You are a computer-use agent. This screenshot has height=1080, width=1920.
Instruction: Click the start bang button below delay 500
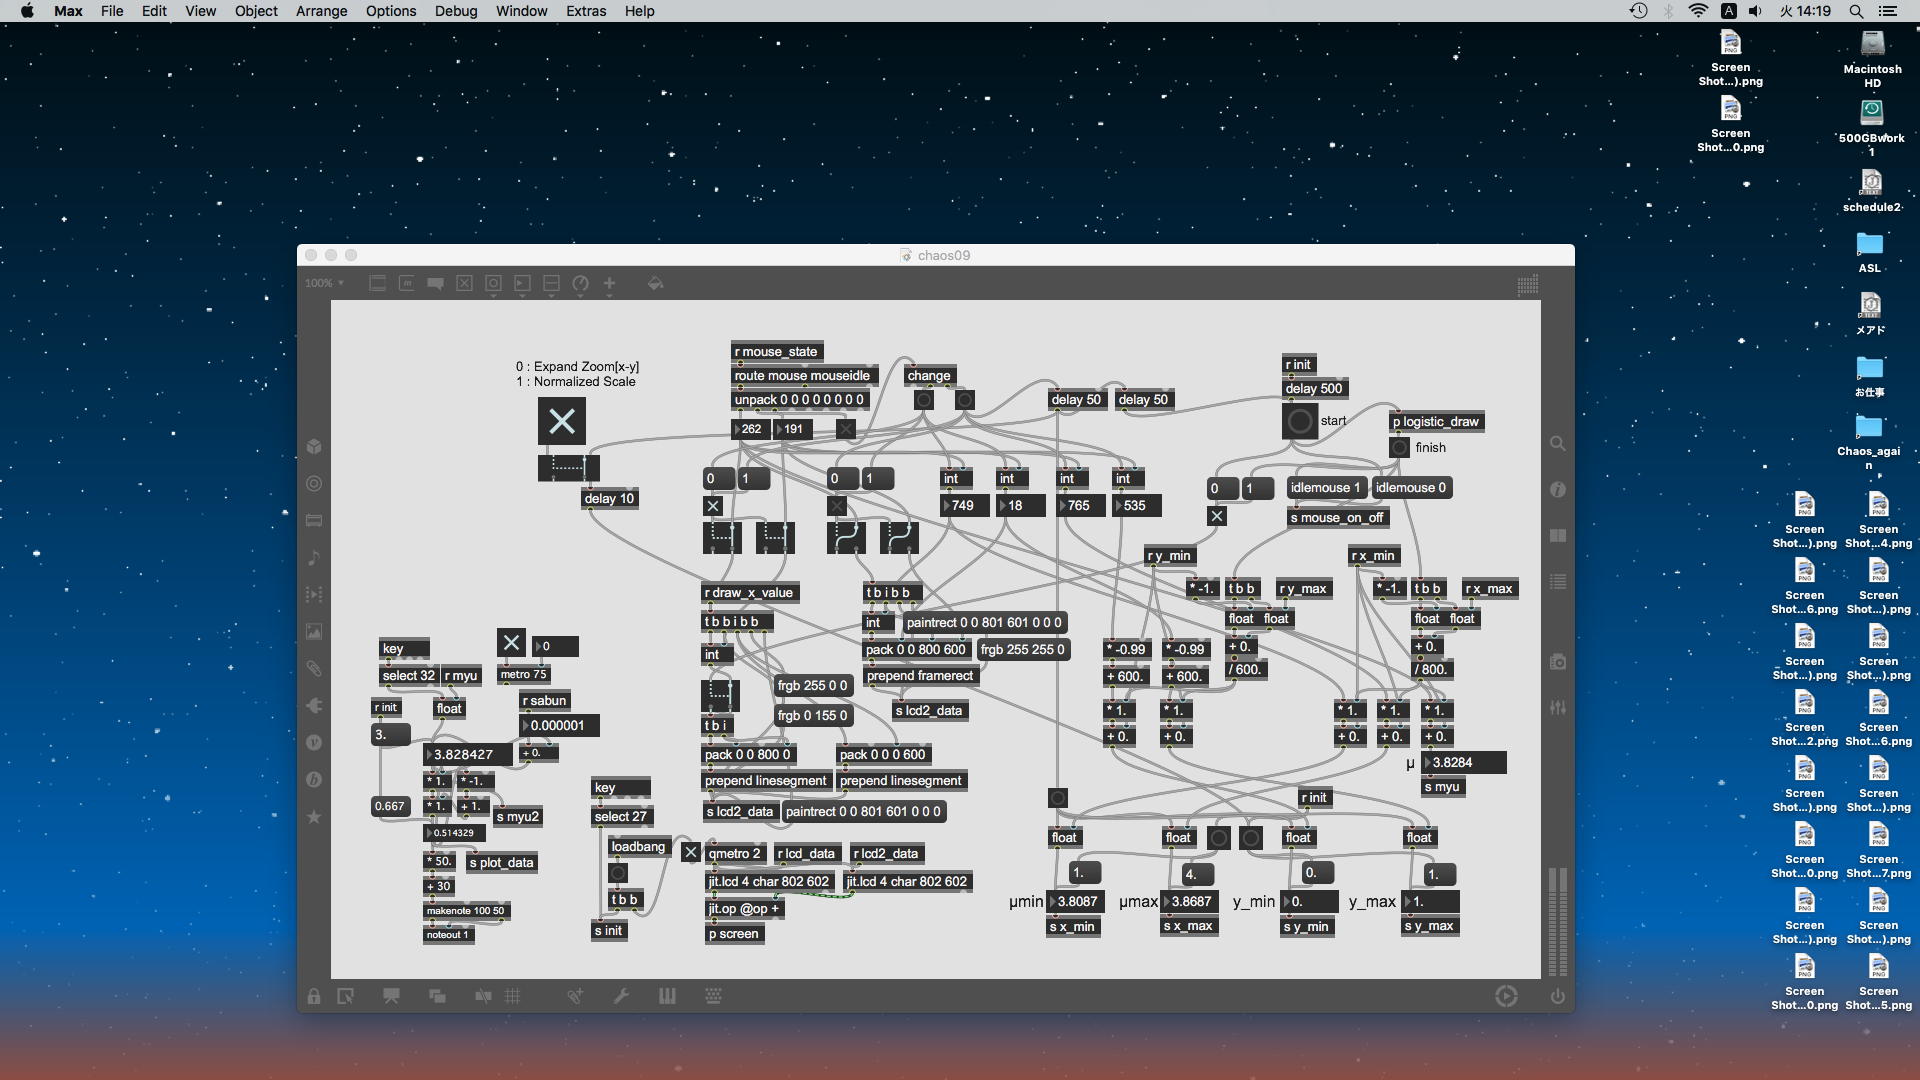pos(1299,422)
